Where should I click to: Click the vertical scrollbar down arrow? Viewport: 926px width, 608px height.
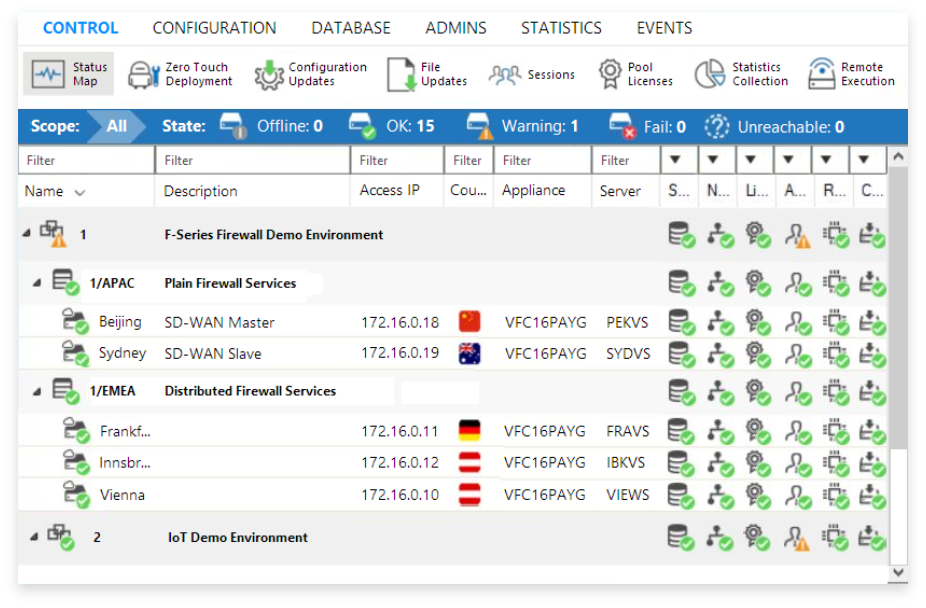[x=898, y=572]
